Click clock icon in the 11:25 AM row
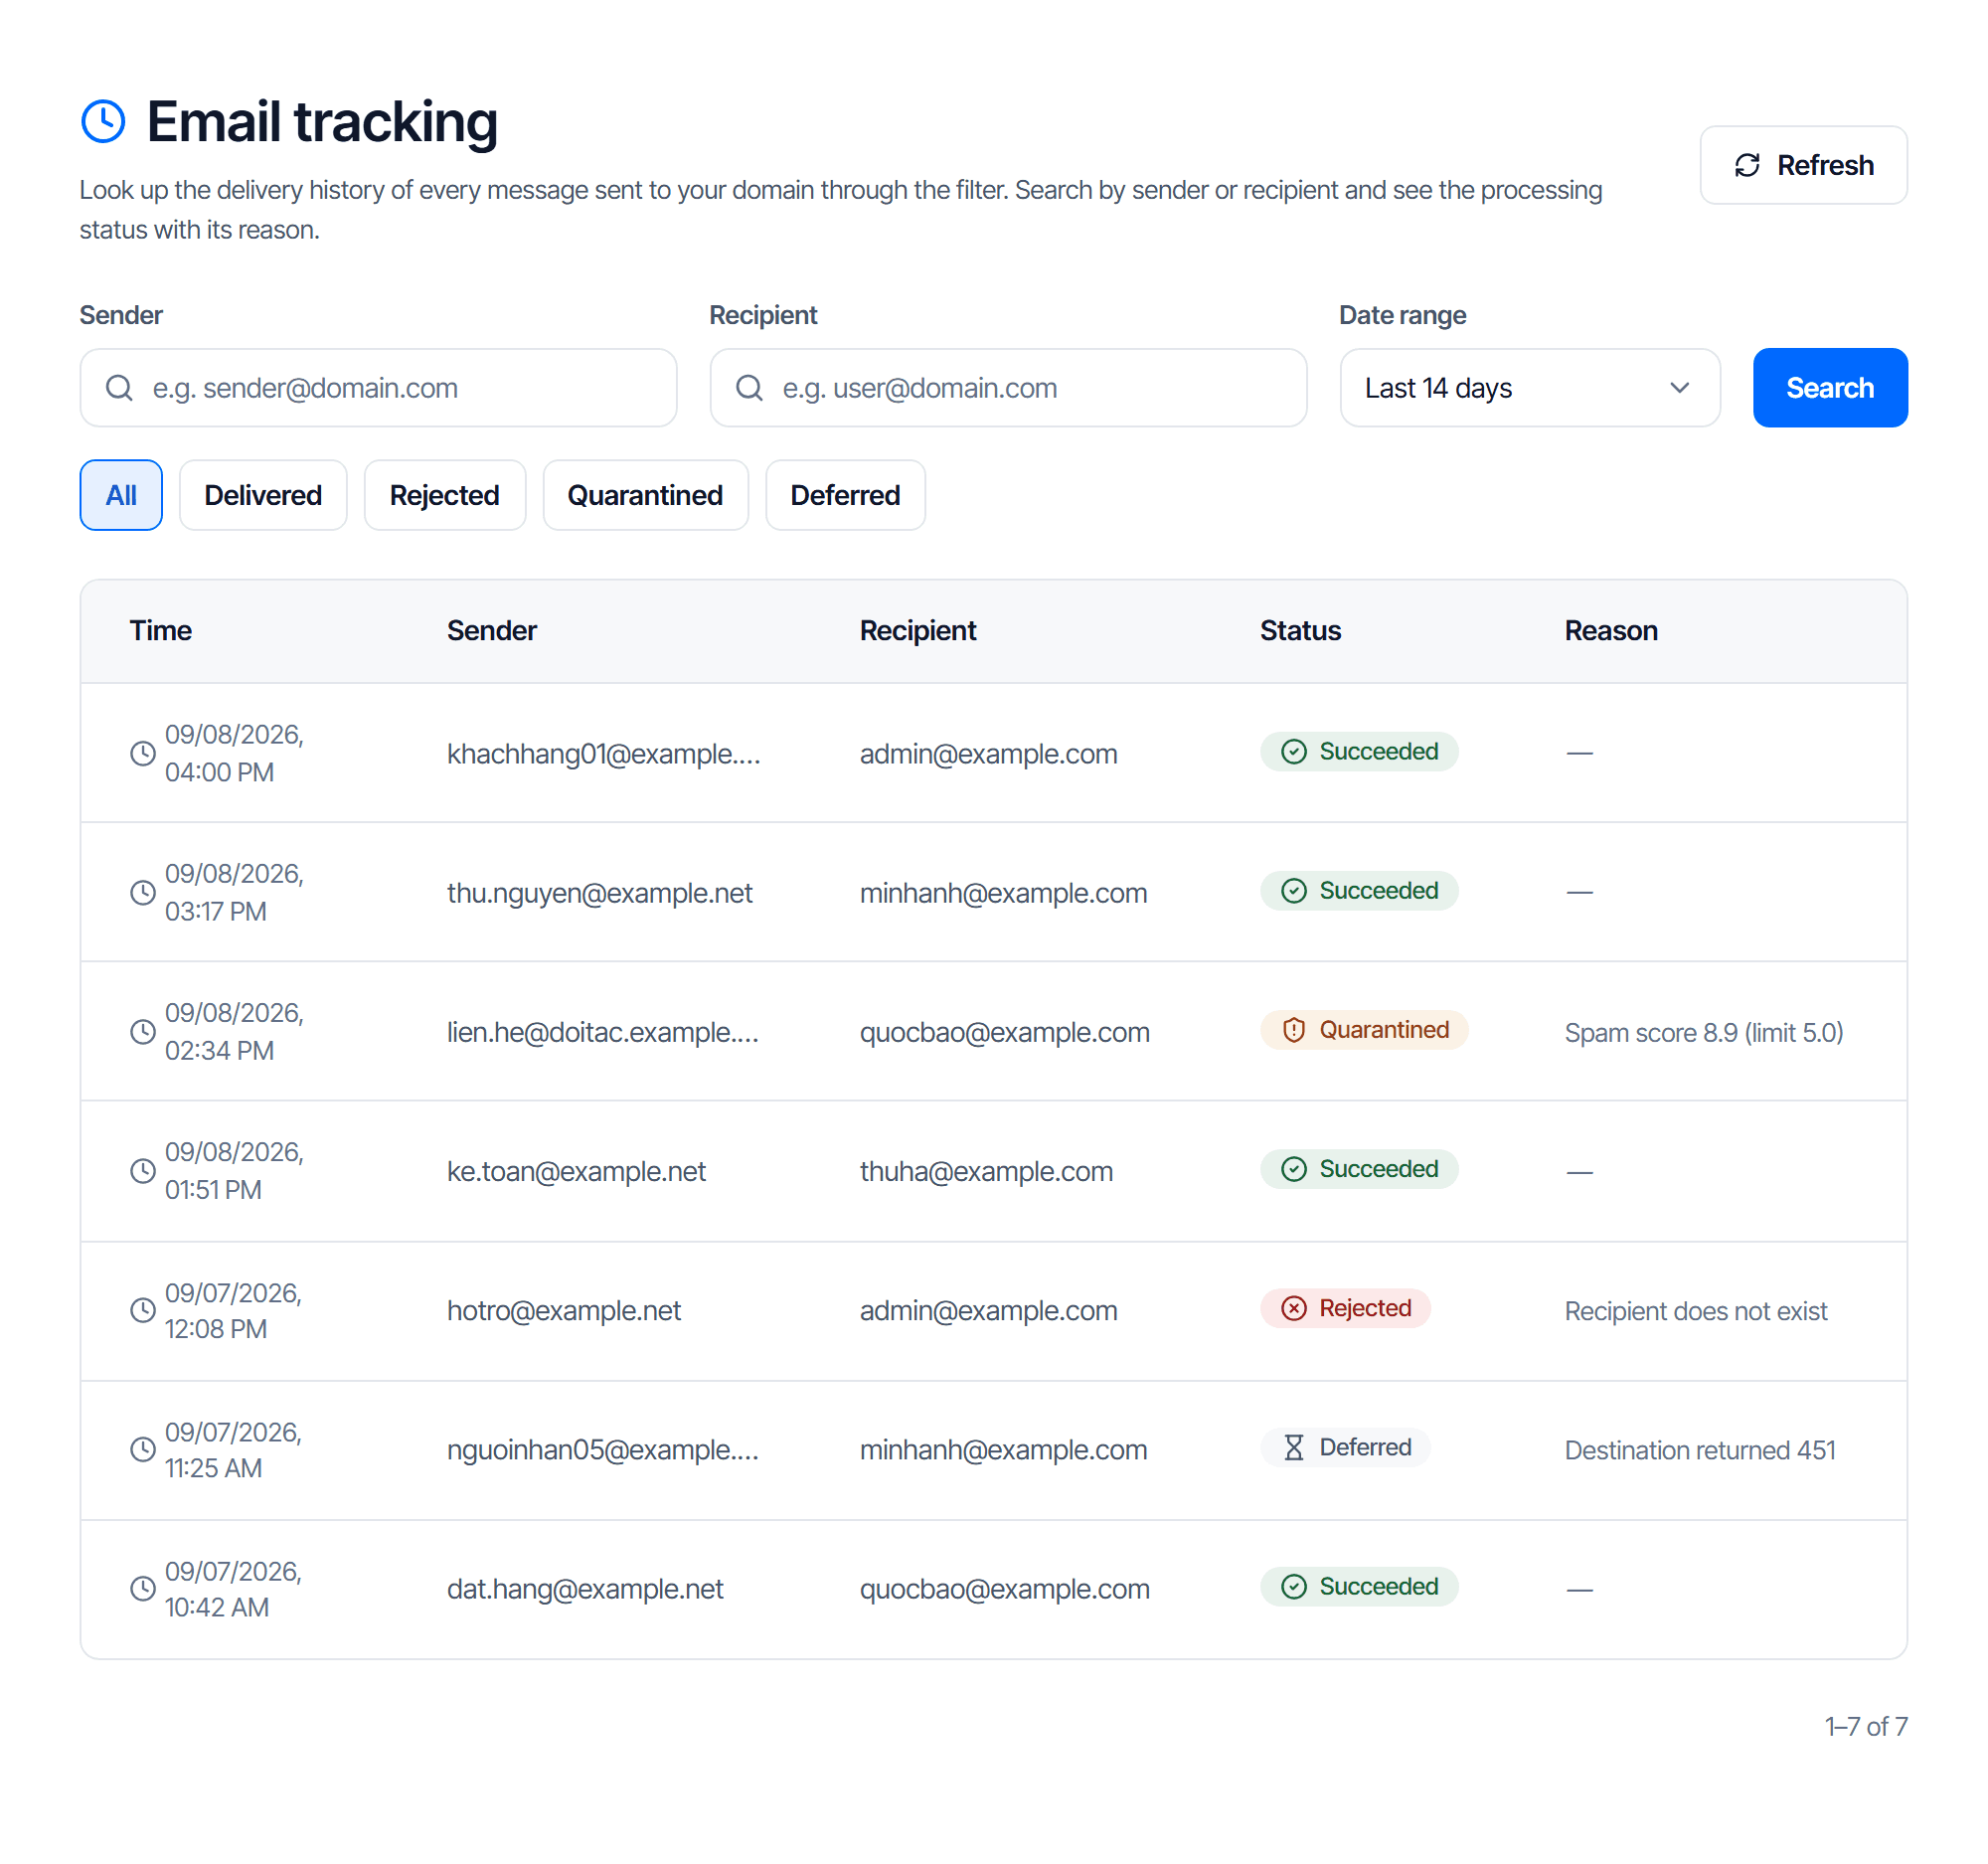The image size is (1988, 1864). click(143, 1449)
